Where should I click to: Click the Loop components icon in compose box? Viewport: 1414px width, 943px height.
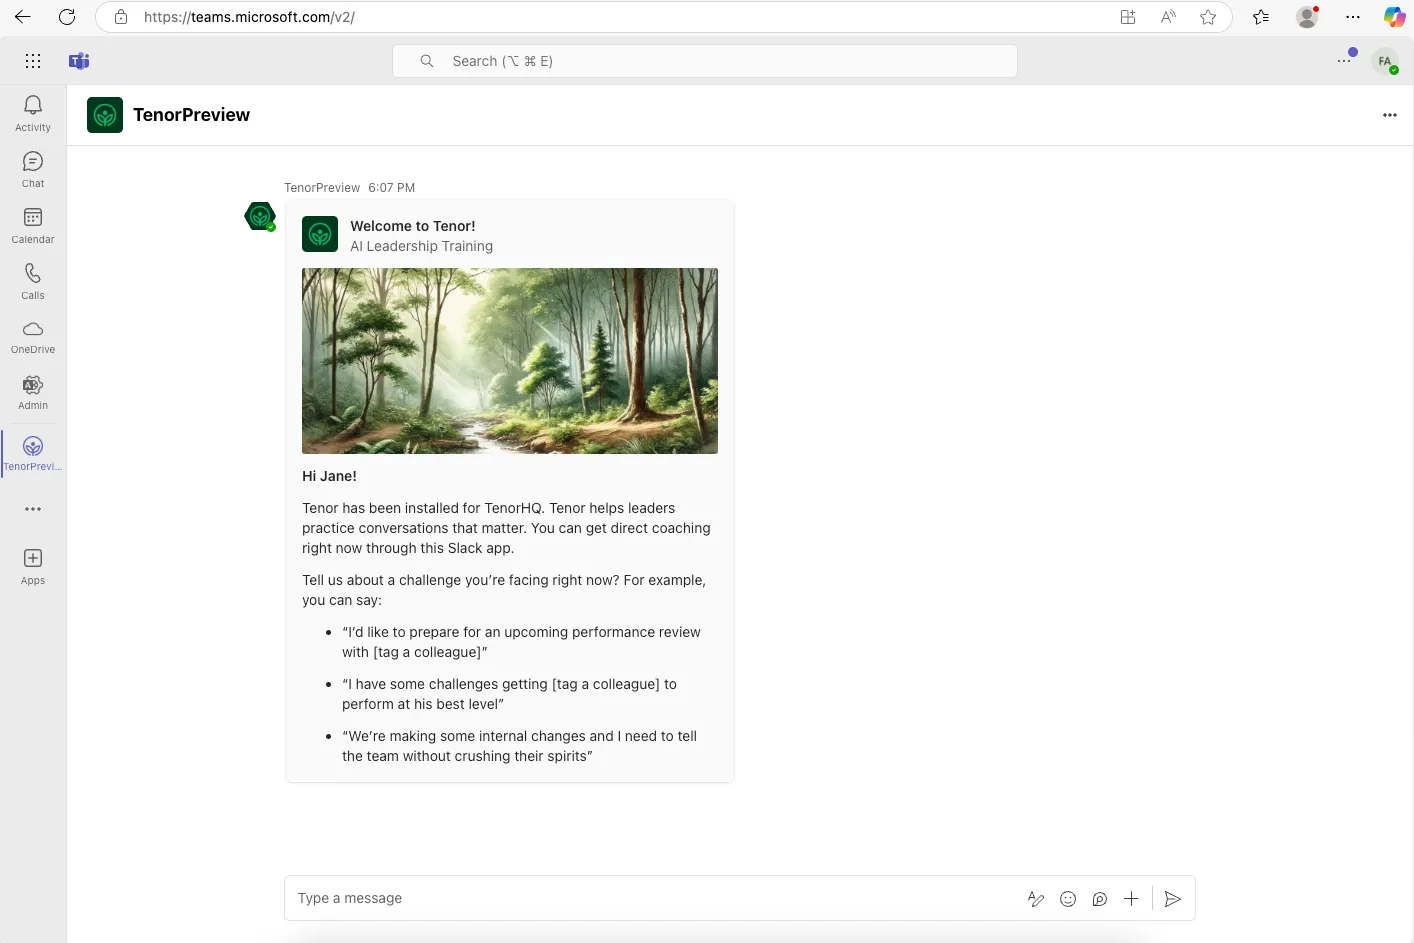tap(1100, 899)
